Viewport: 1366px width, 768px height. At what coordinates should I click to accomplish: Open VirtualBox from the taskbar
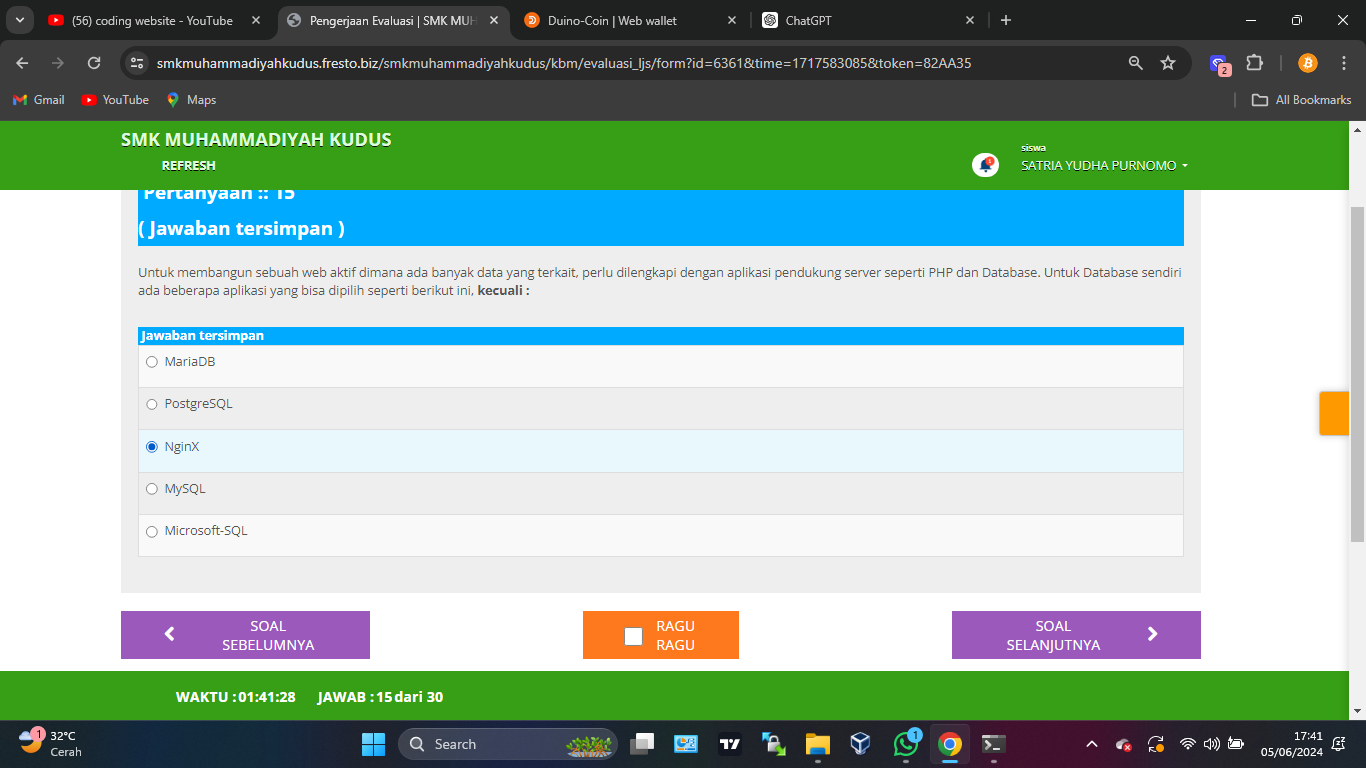click(x=861, y=744)
